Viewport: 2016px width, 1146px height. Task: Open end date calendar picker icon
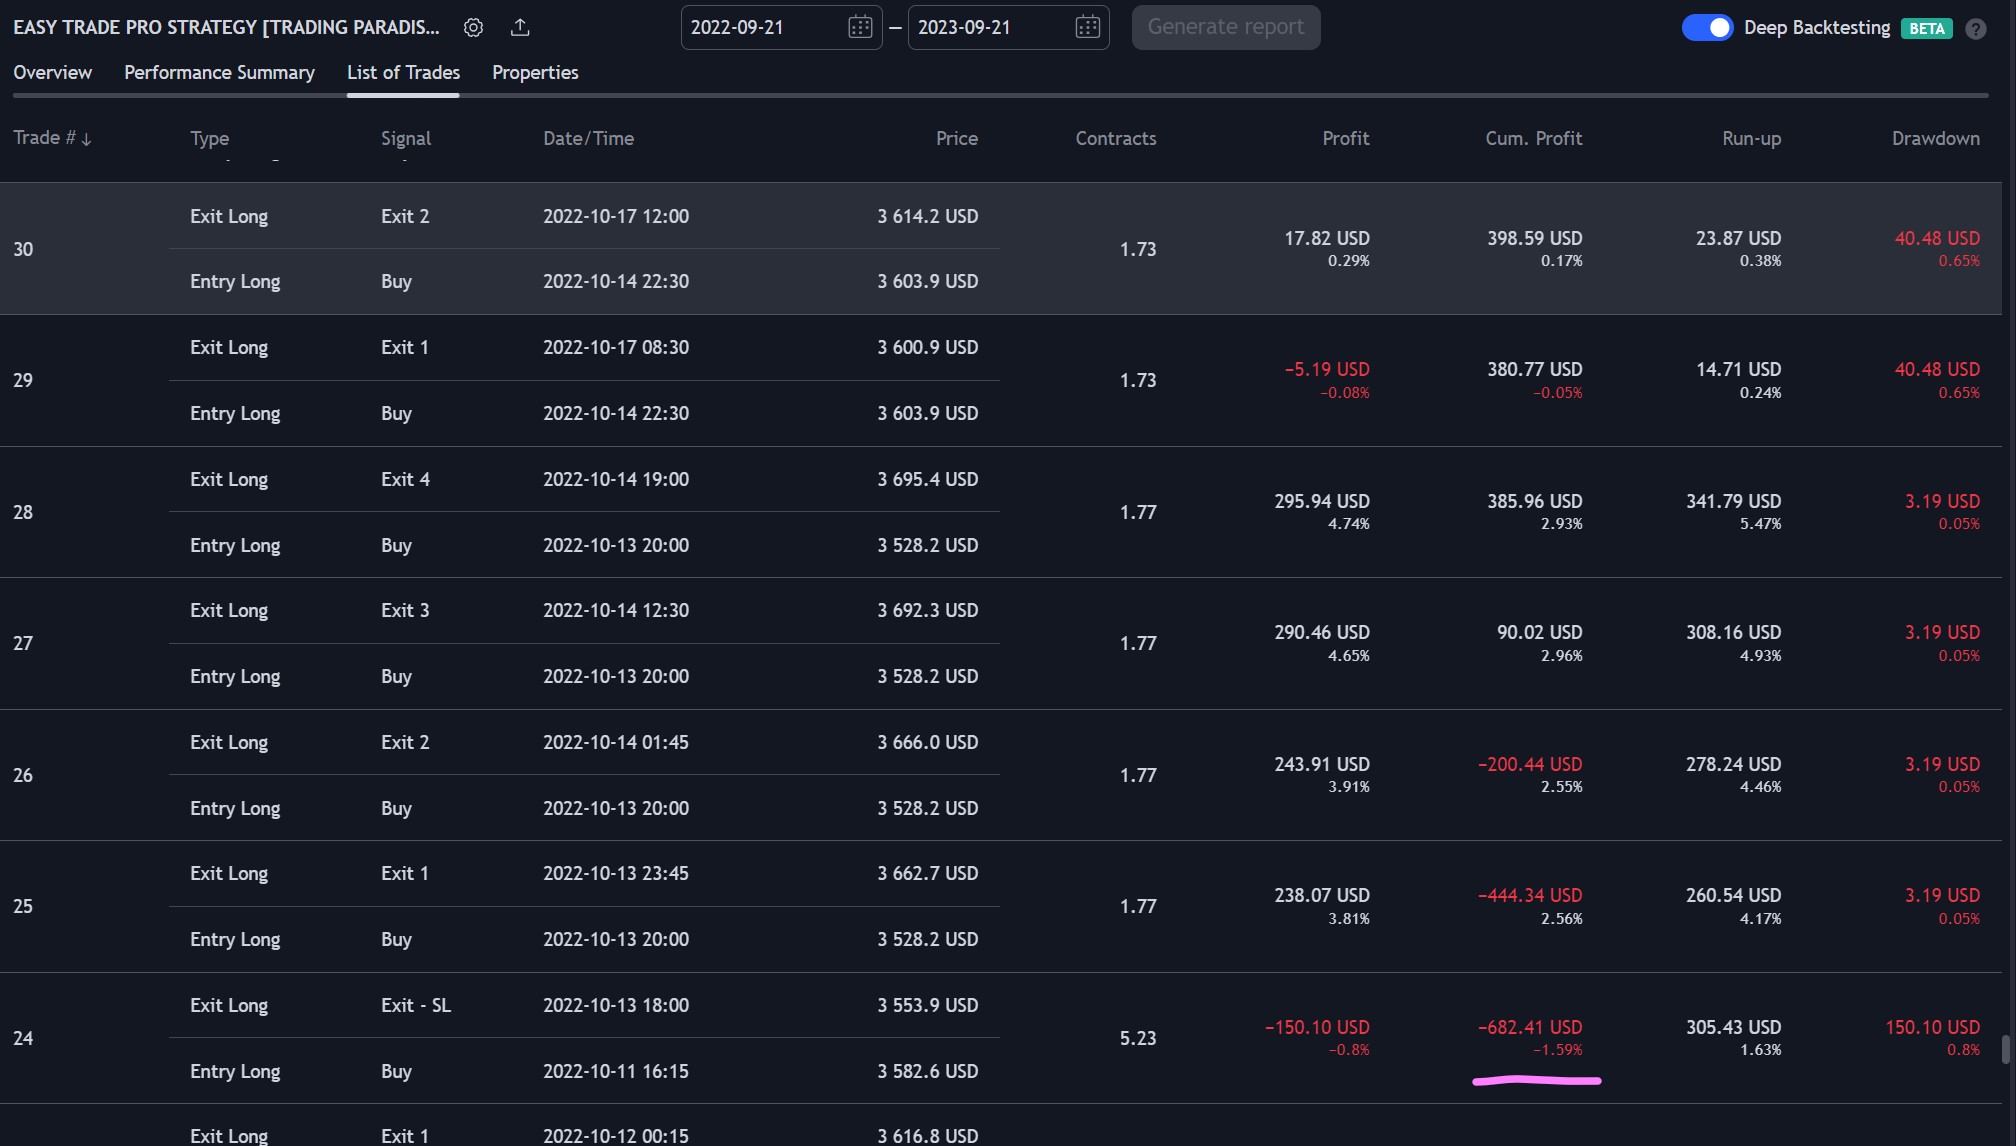[1087, 28]
